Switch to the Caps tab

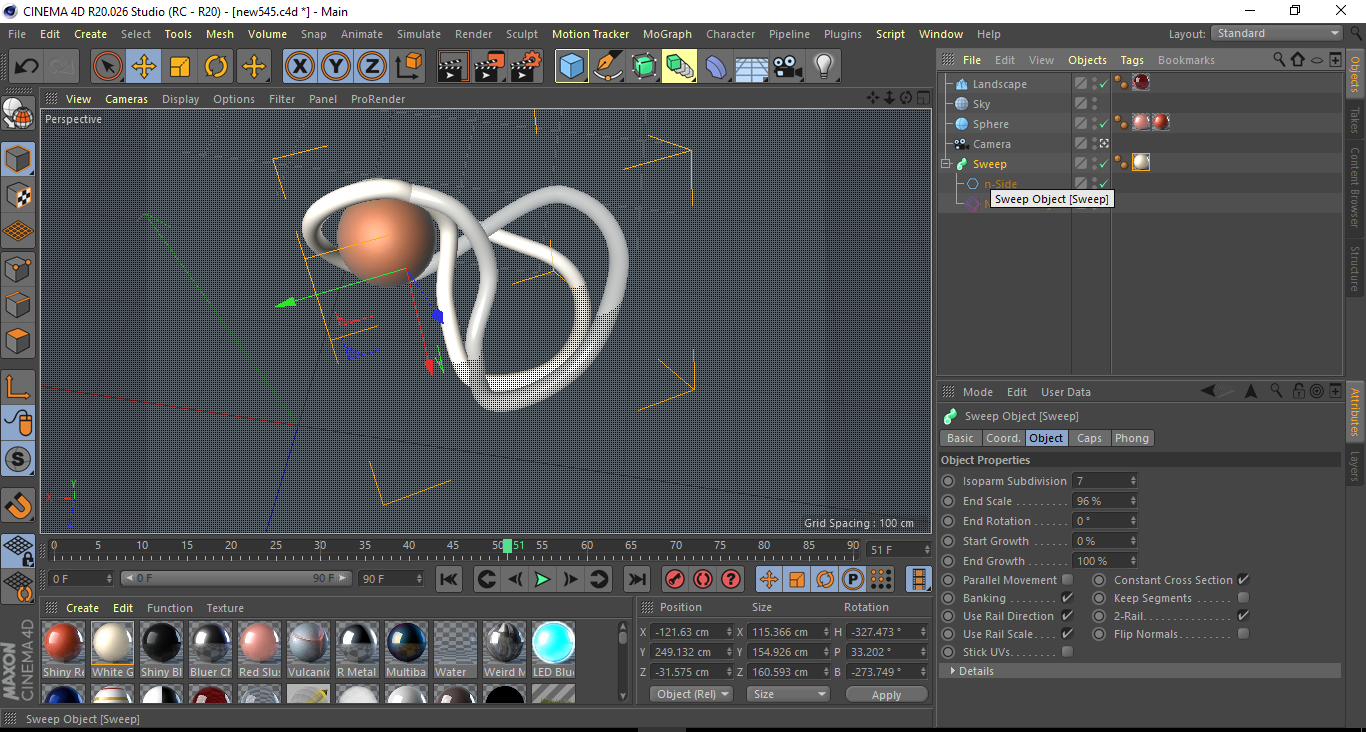pos(1089,438)
